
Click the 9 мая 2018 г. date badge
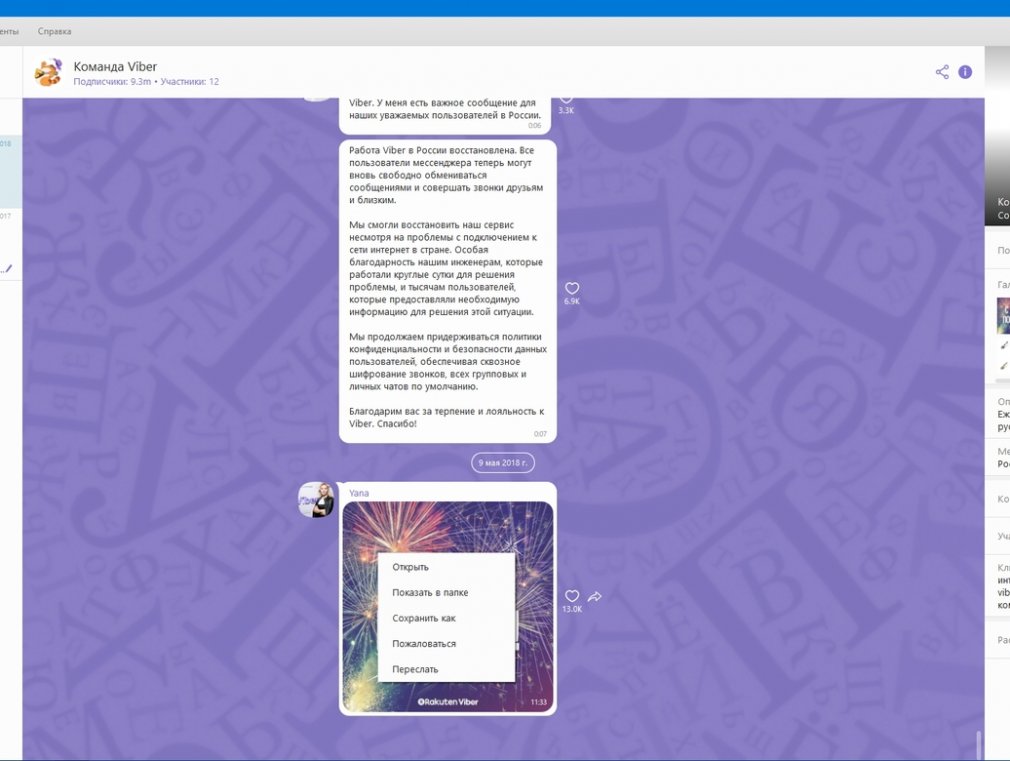503,463
